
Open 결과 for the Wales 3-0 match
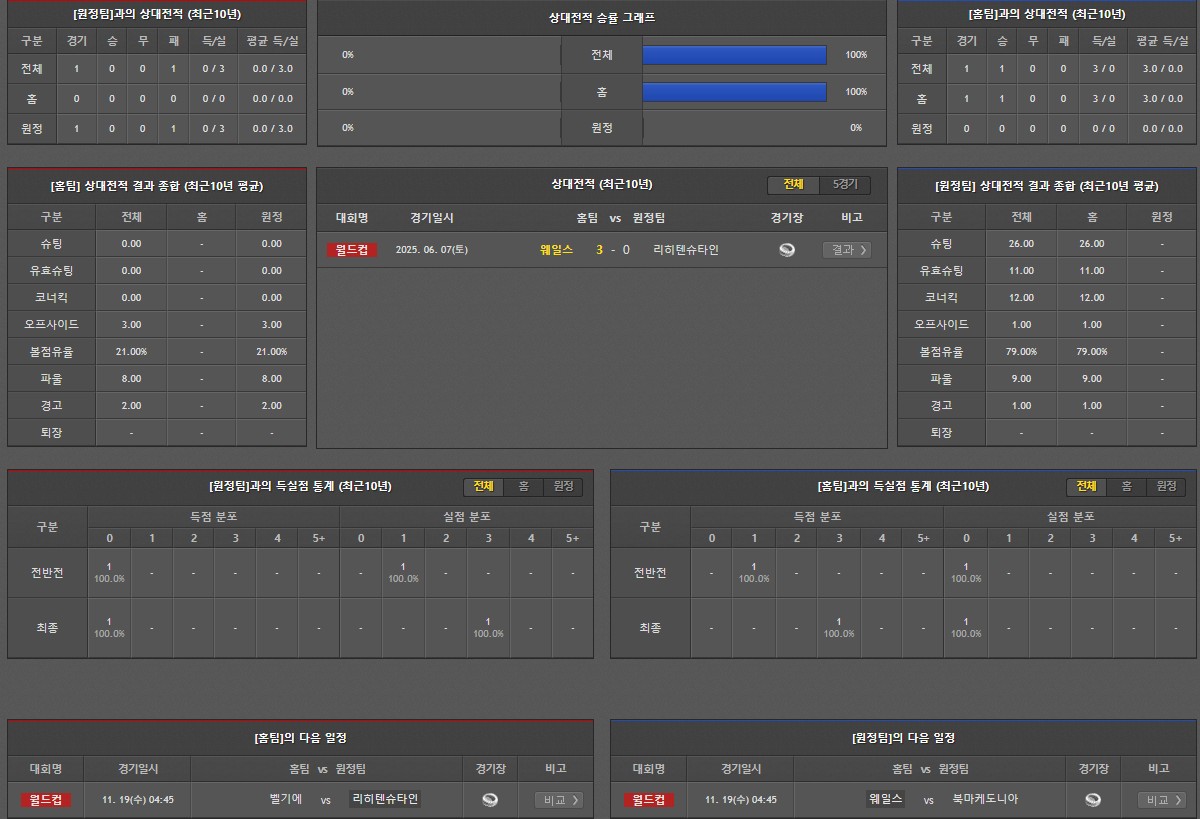click(x=846, y=250)
